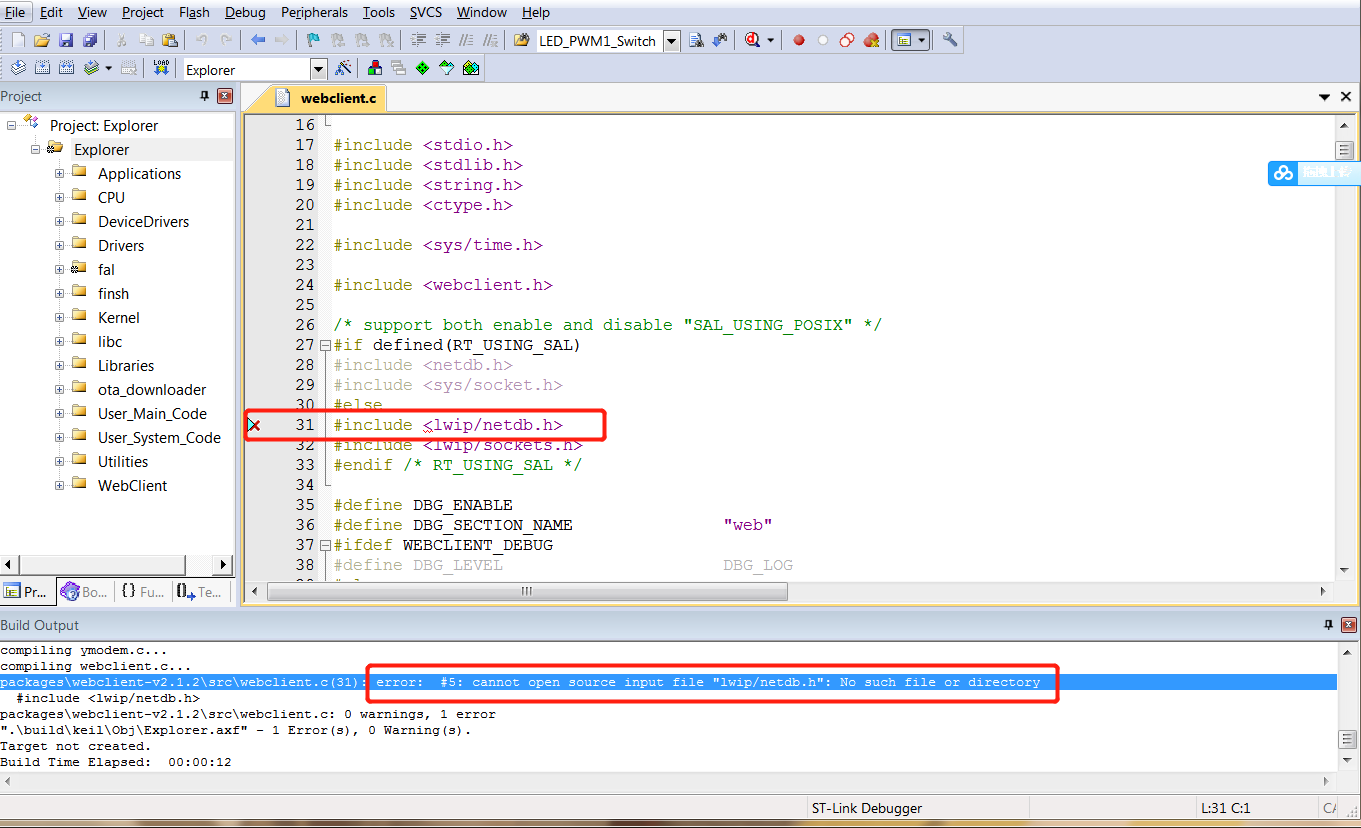Image resolution: width=1361 pixels, height=828 pixels.
Task: Open Configuration with the wrench icon
Action: [x=950, y=40]
